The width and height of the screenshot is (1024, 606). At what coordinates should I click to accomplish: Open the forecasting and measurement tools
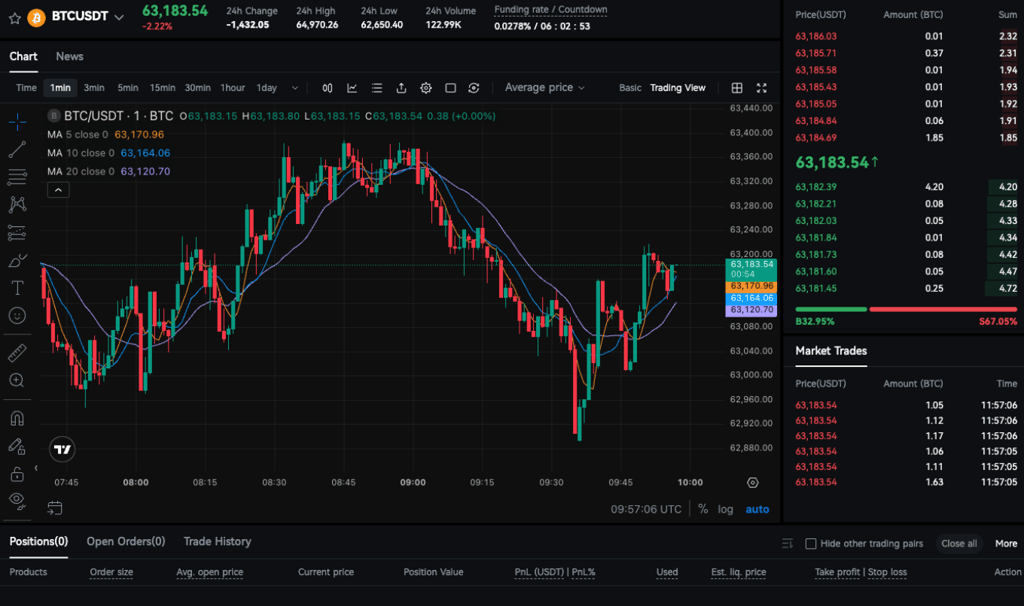coord(18,232)
